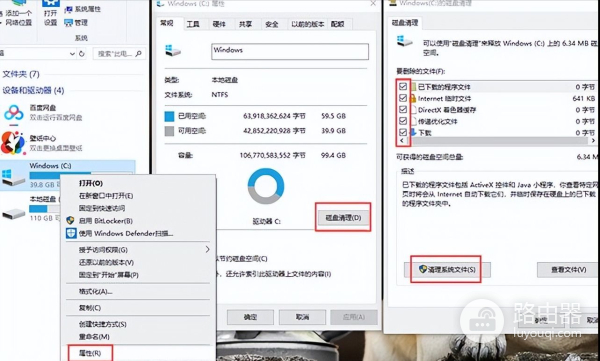The height and width of the screenshot is (361, 600).
Task: Choose 打开(O) from context menu
Action: point(91,183)
